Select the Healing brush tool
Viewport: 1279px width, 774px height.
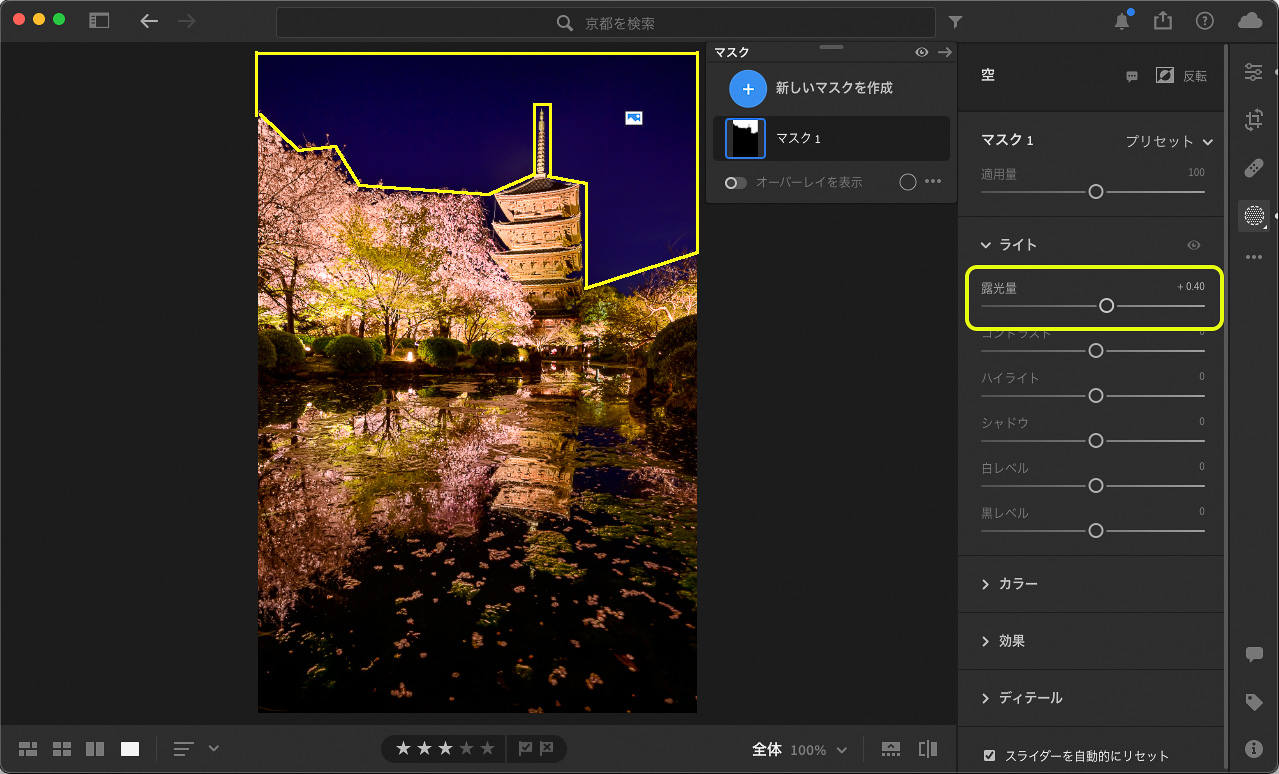pyautogui.click(x=1253, y=168)
